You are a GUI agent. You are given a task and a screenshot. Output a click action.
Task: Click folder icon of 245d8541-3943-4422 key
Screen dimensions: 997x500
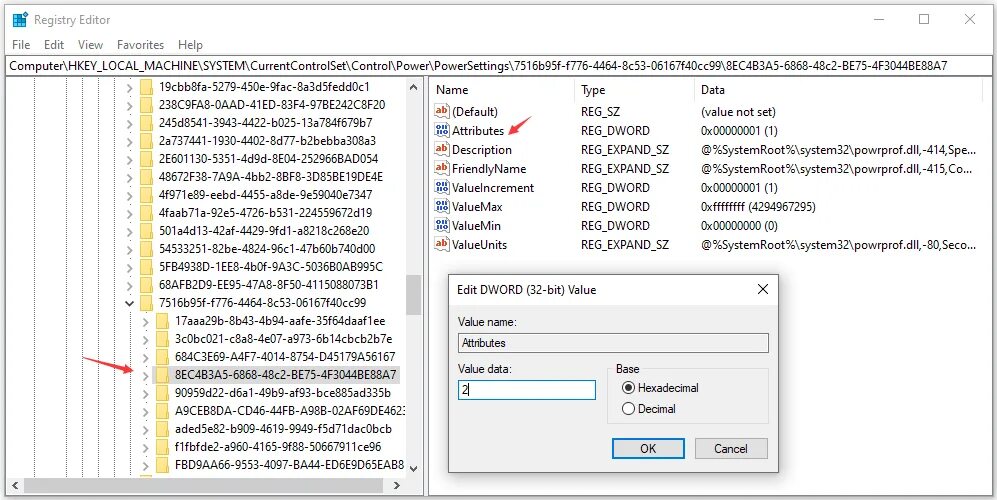tap(147, 123)
